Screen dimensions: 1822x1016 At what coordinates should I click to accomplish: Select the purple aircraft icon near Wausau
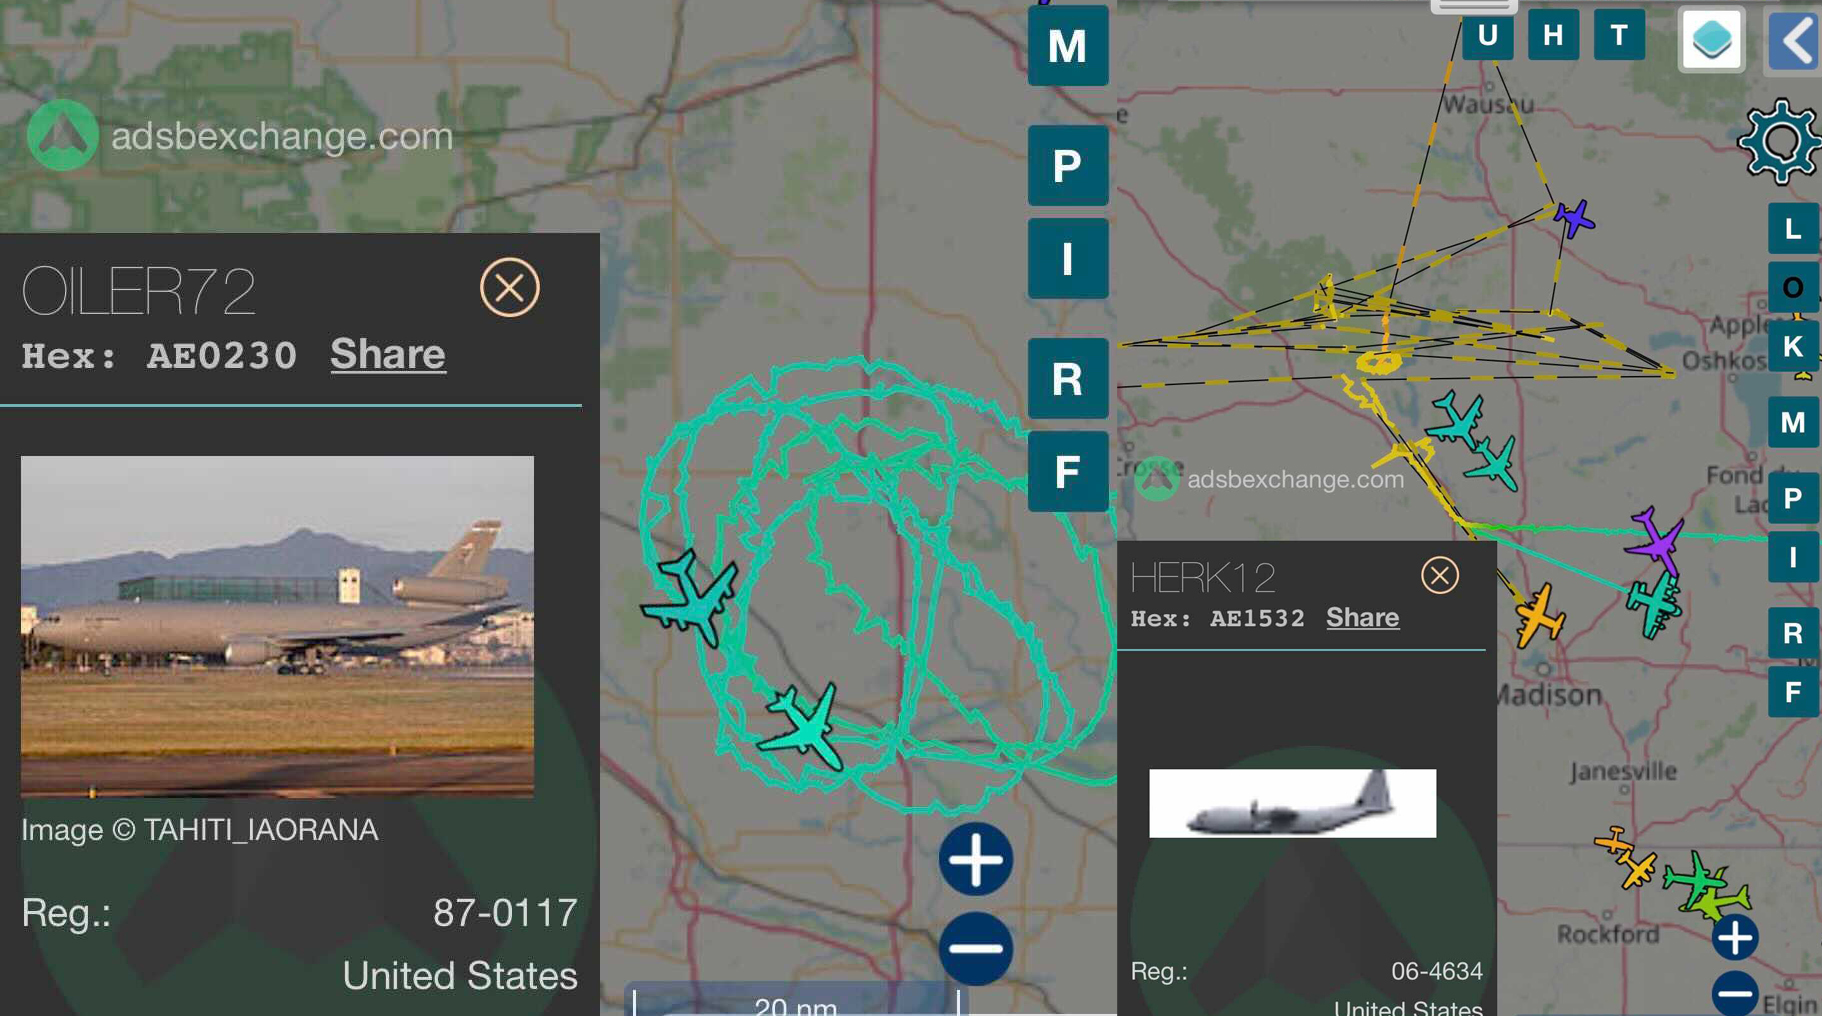[x=1574, y=218]
